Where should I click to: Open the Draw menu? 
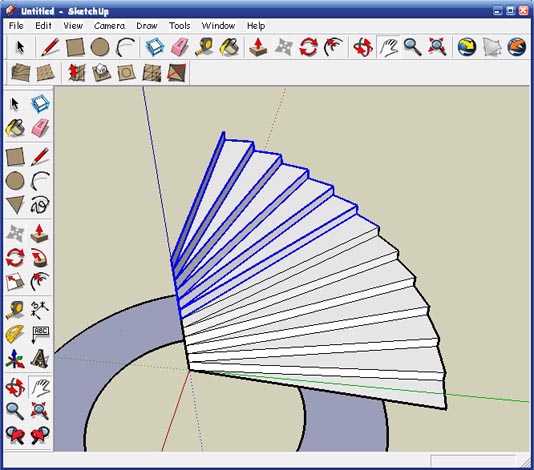[x=147, y=26]
